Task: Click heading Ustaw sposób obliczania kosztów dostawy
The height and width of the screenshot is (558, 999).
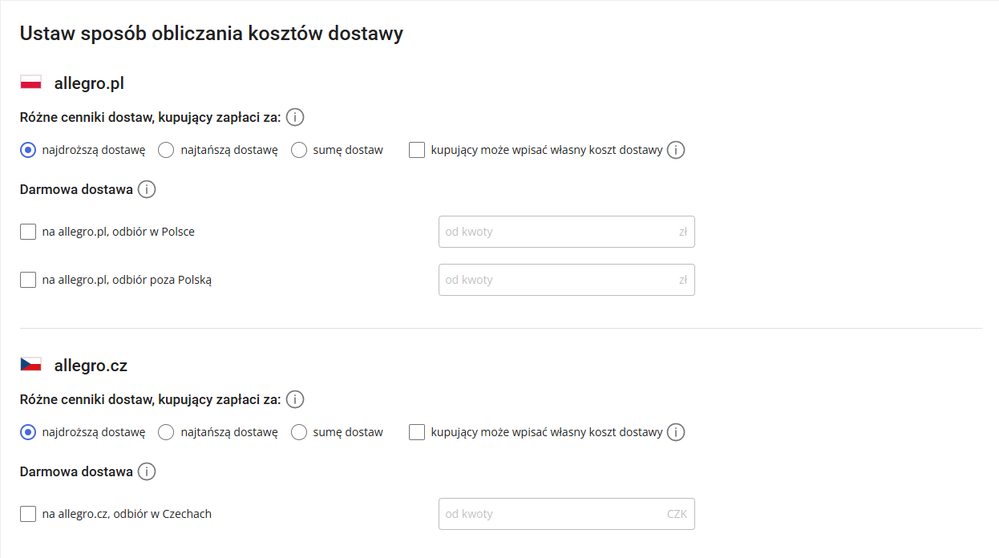Action: pos(212,33)
